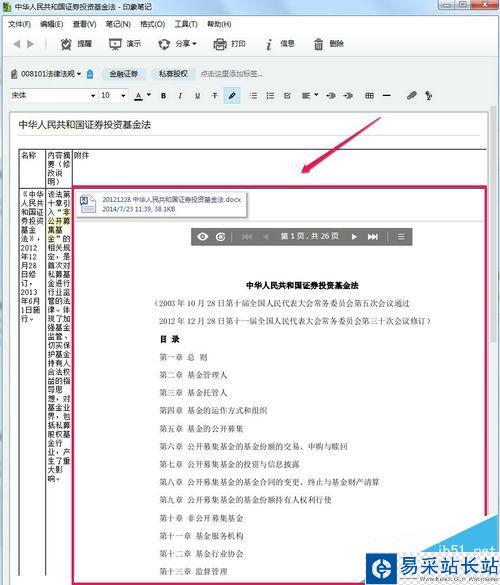Open the 笔记(N) menu
The width and height of the screenshot is (500, 585).
point(118,24)
